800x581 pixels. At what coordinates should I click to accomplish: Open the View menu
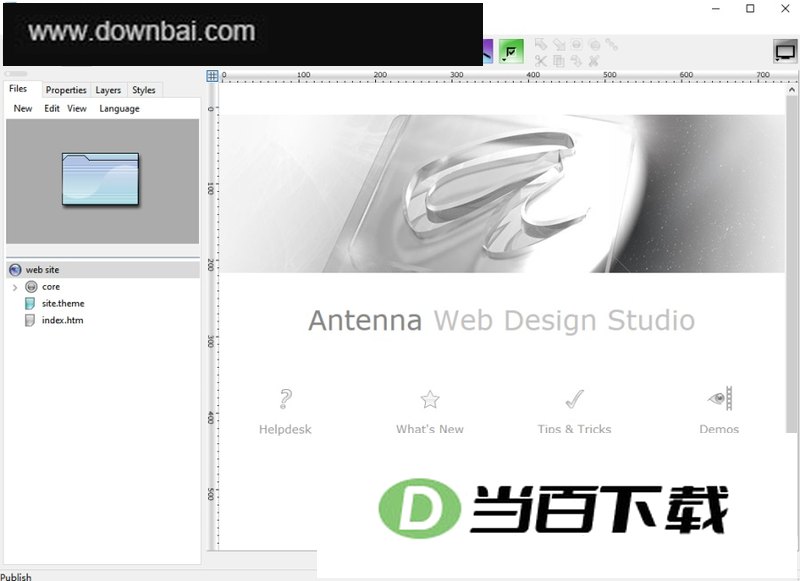tap(77, 108)
